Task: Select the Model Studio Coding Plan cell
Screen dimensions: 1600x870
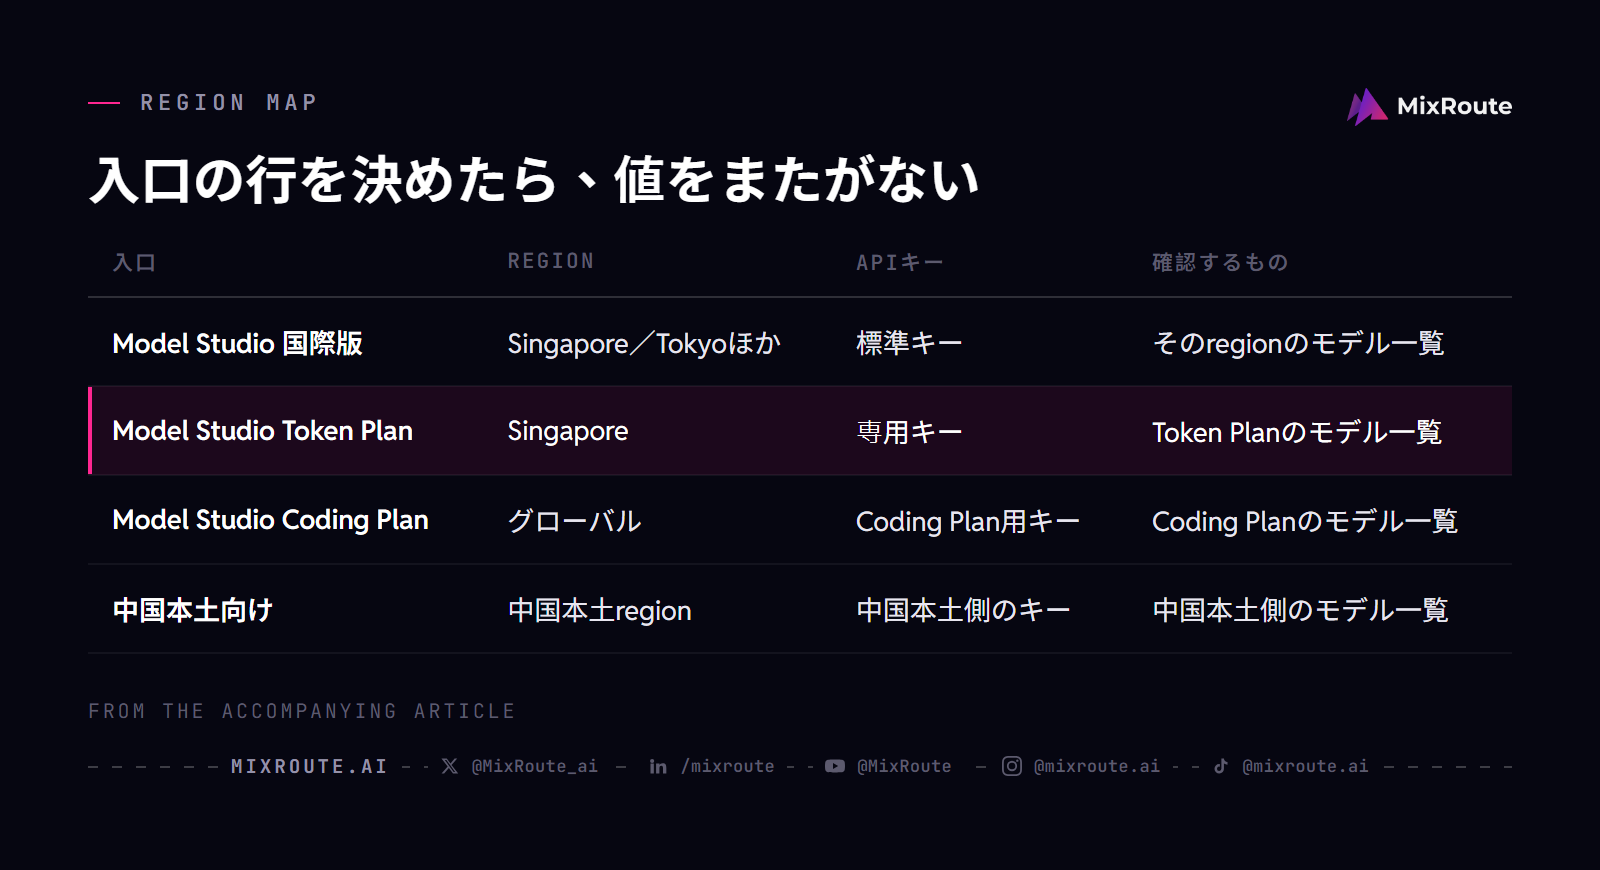Action: tap(270, 520)
